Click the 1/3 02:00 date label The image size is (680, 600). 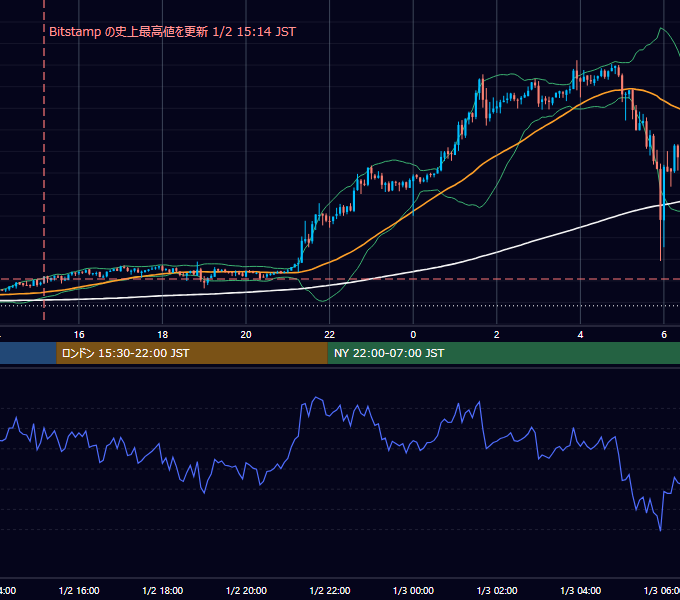click(x=497, y=591)
